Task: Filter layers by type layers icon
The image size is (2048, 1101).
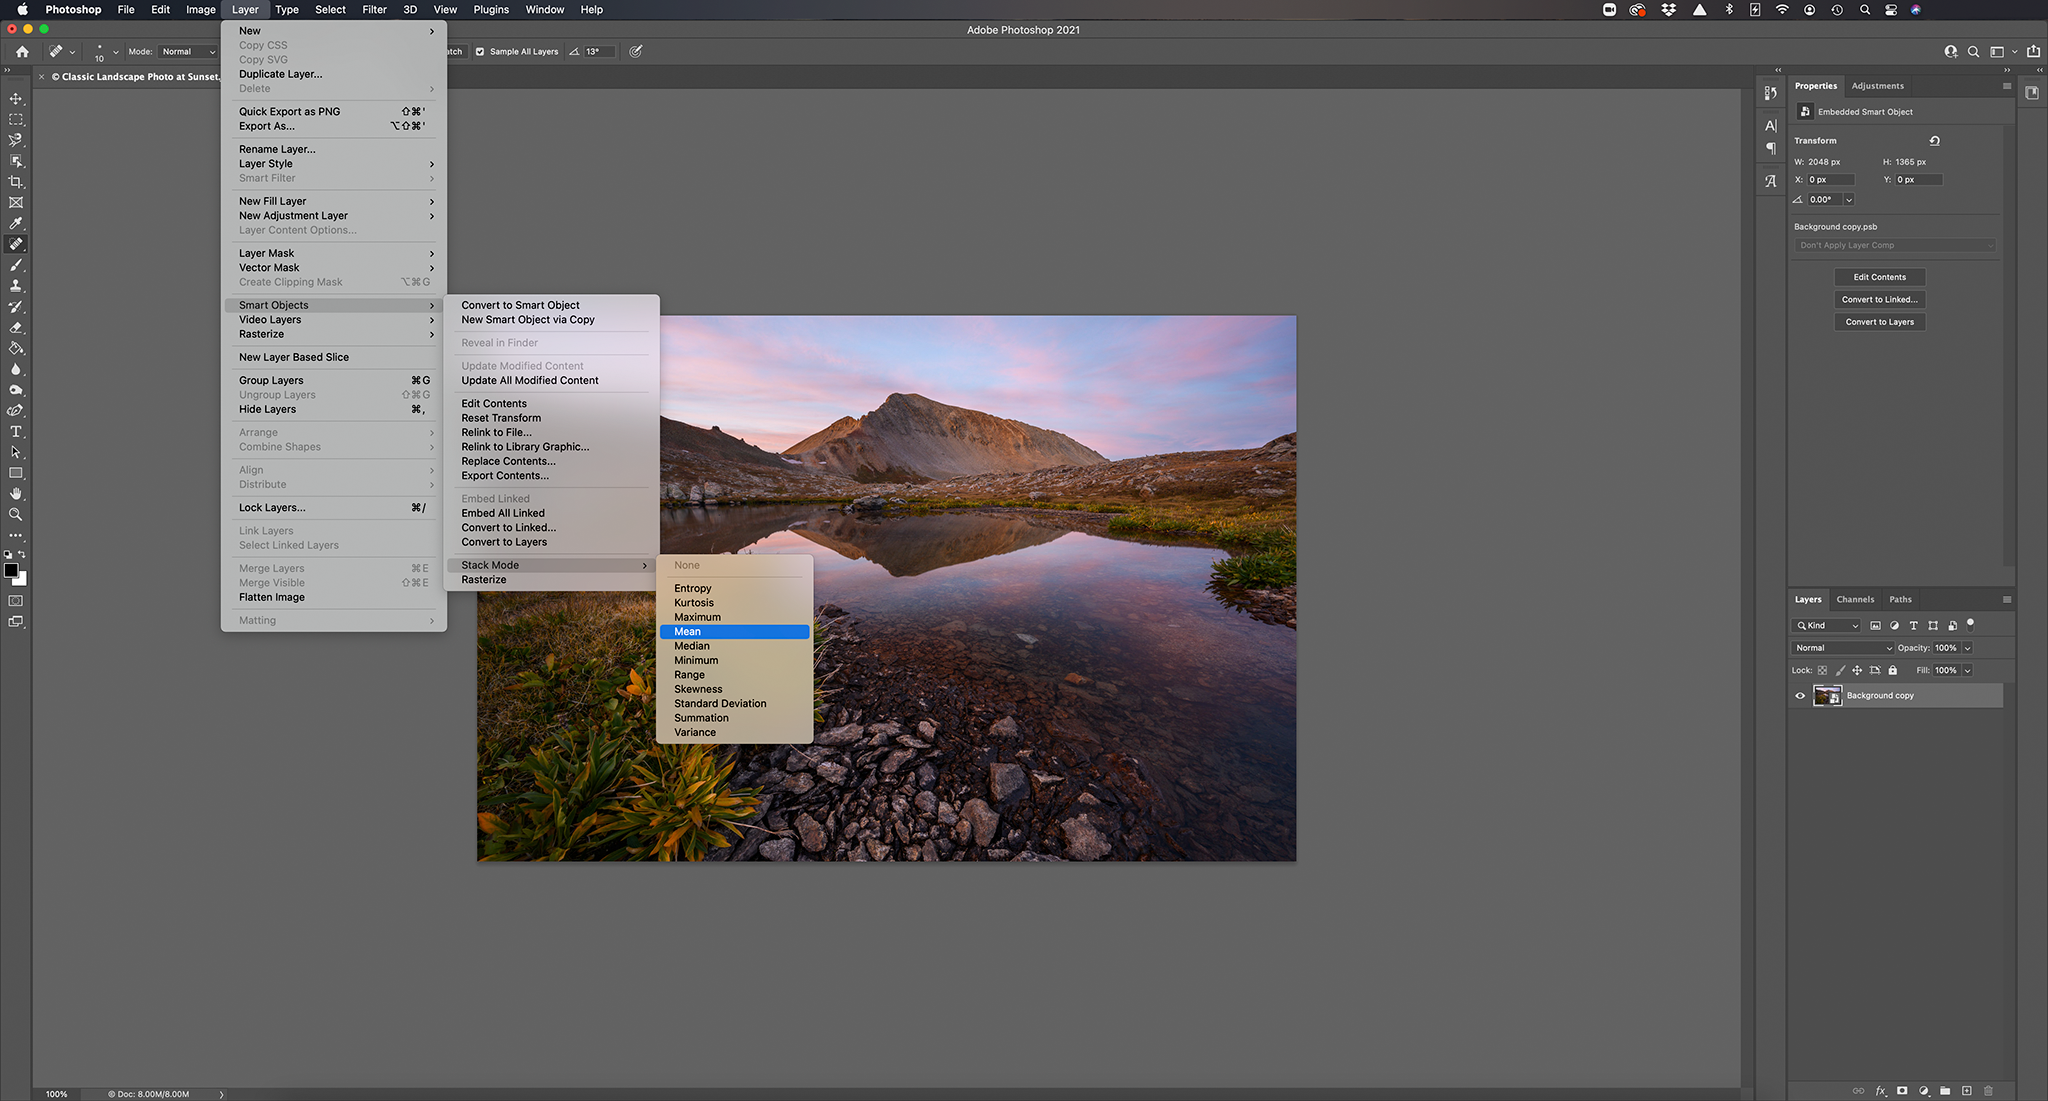Action: [x=1913, y=626]
